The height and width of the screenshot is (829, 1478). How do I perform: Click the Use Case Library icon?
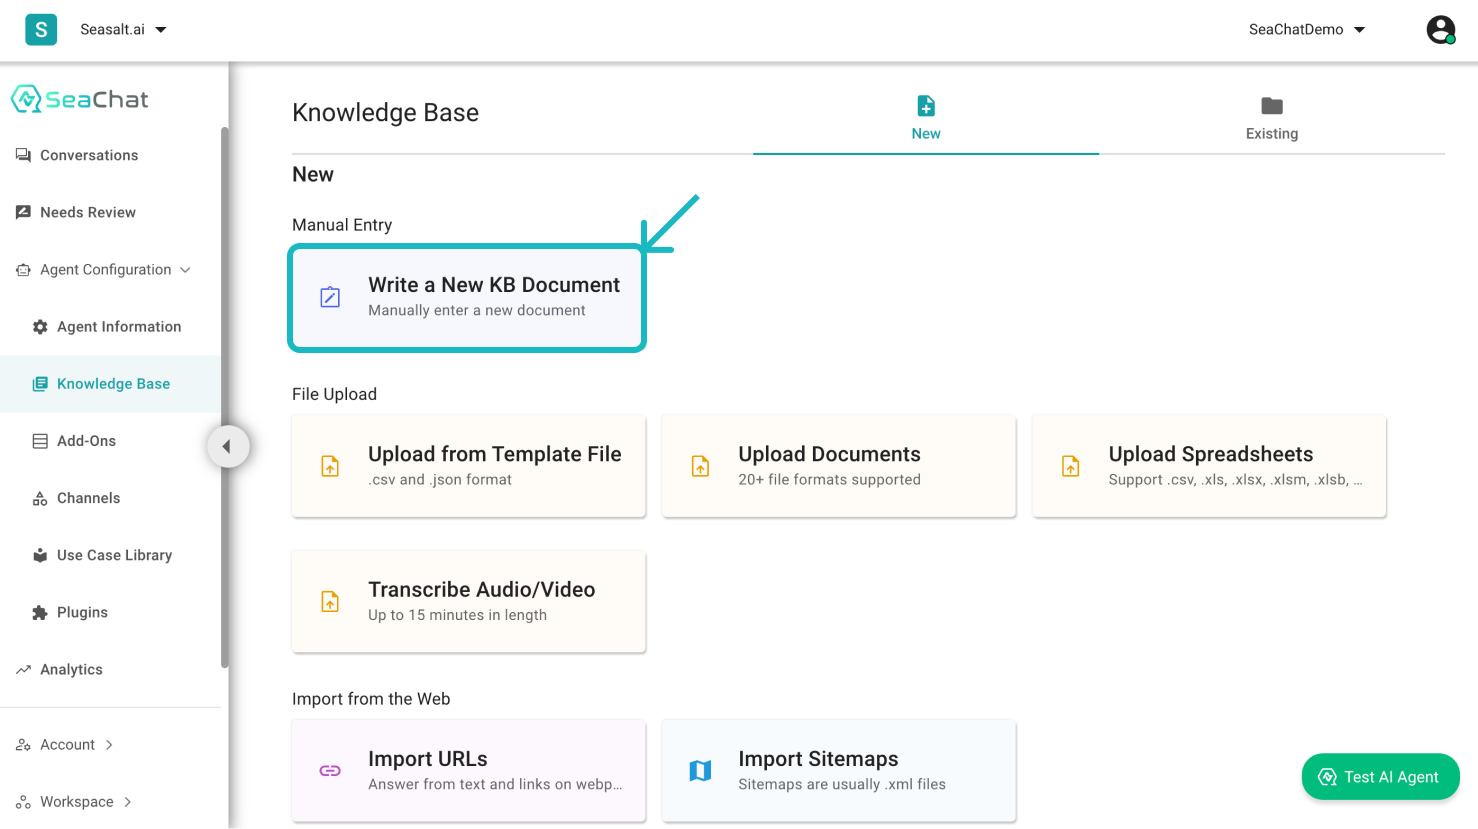click(40, 555)
